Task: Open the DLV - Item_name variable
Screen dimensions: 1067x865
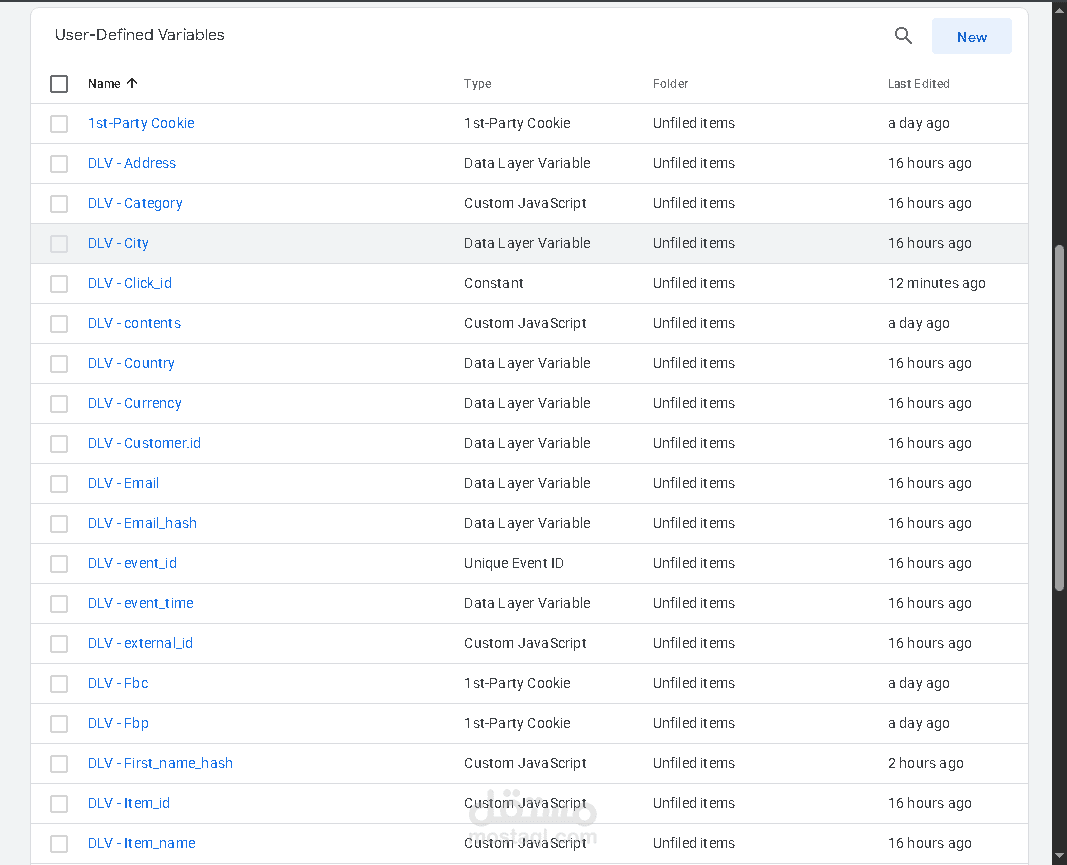Action: [141, 843]
